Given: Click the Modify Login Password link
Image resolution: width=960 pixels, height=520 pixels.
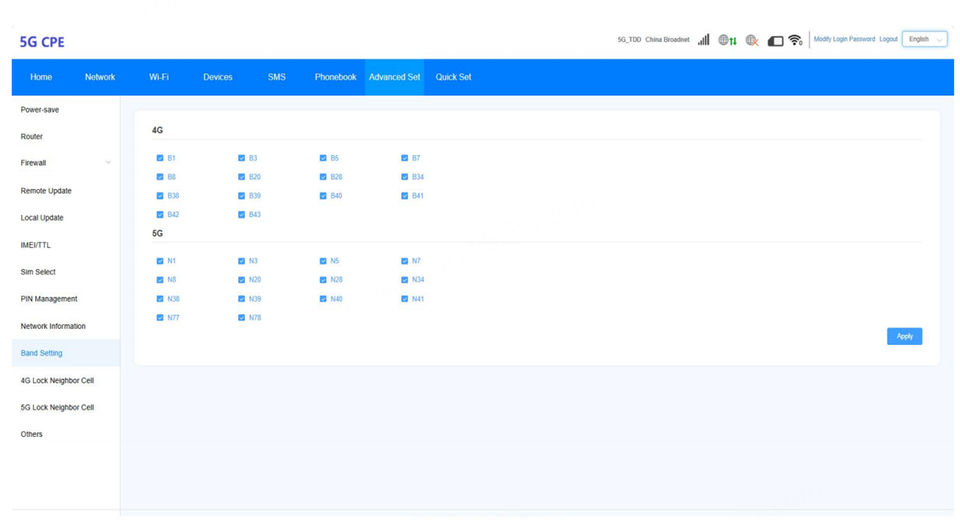Looking at the screenshot, I should [844, 39].
